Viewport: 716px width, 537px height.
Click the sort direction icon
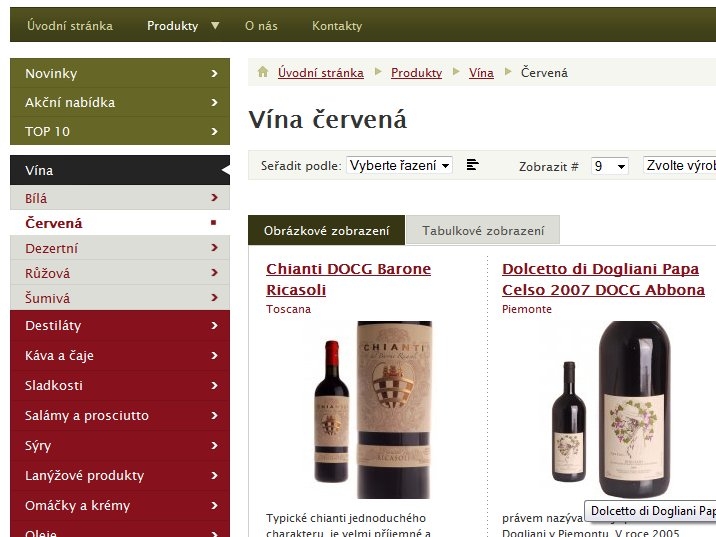(x=473, y=164)
